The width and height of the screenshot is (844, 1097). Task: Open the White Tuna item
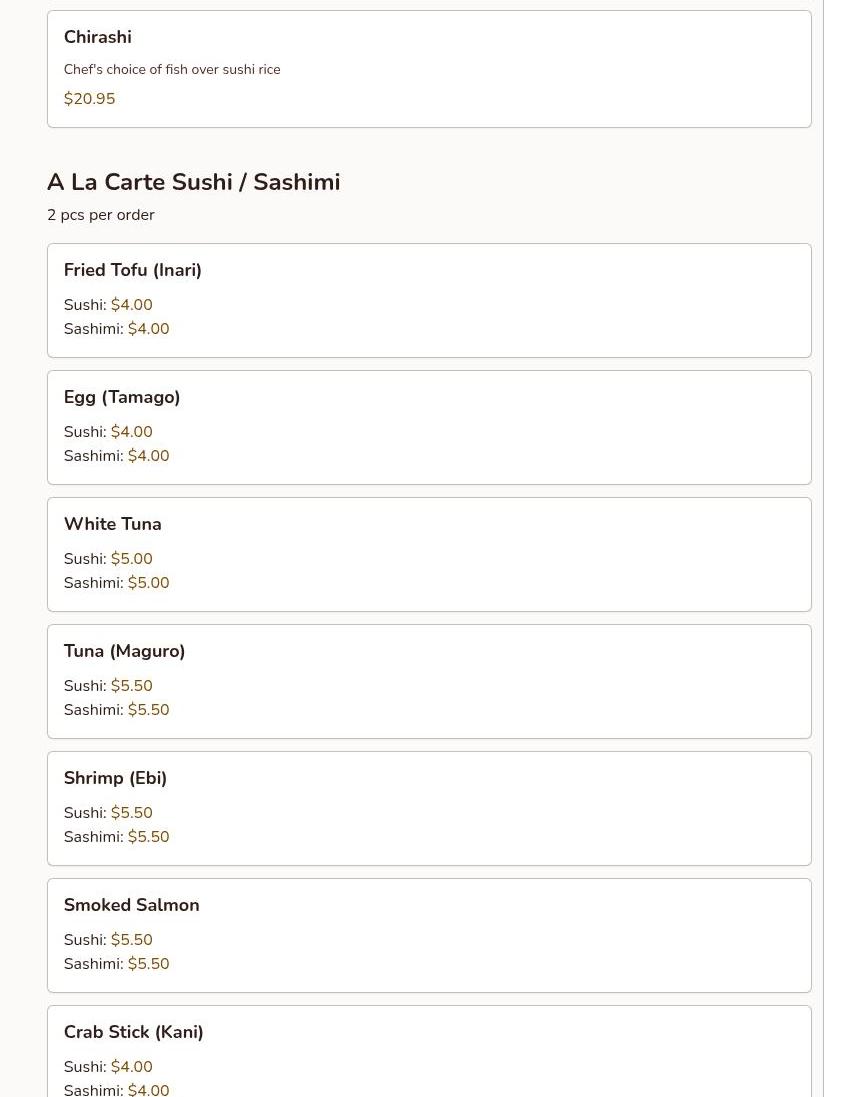click(x=112, y=524)
